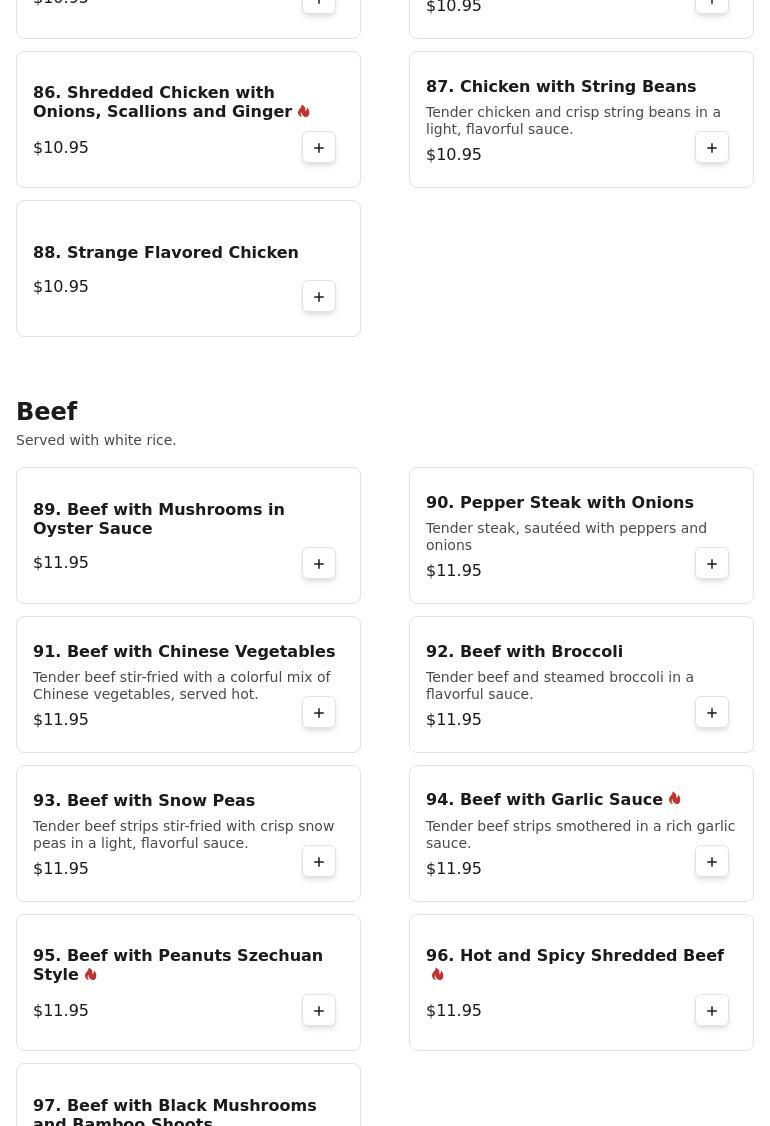Click spicy flame icon beside Garlic Sauce
The image size is (770, 1126).
tap(674, 799)
